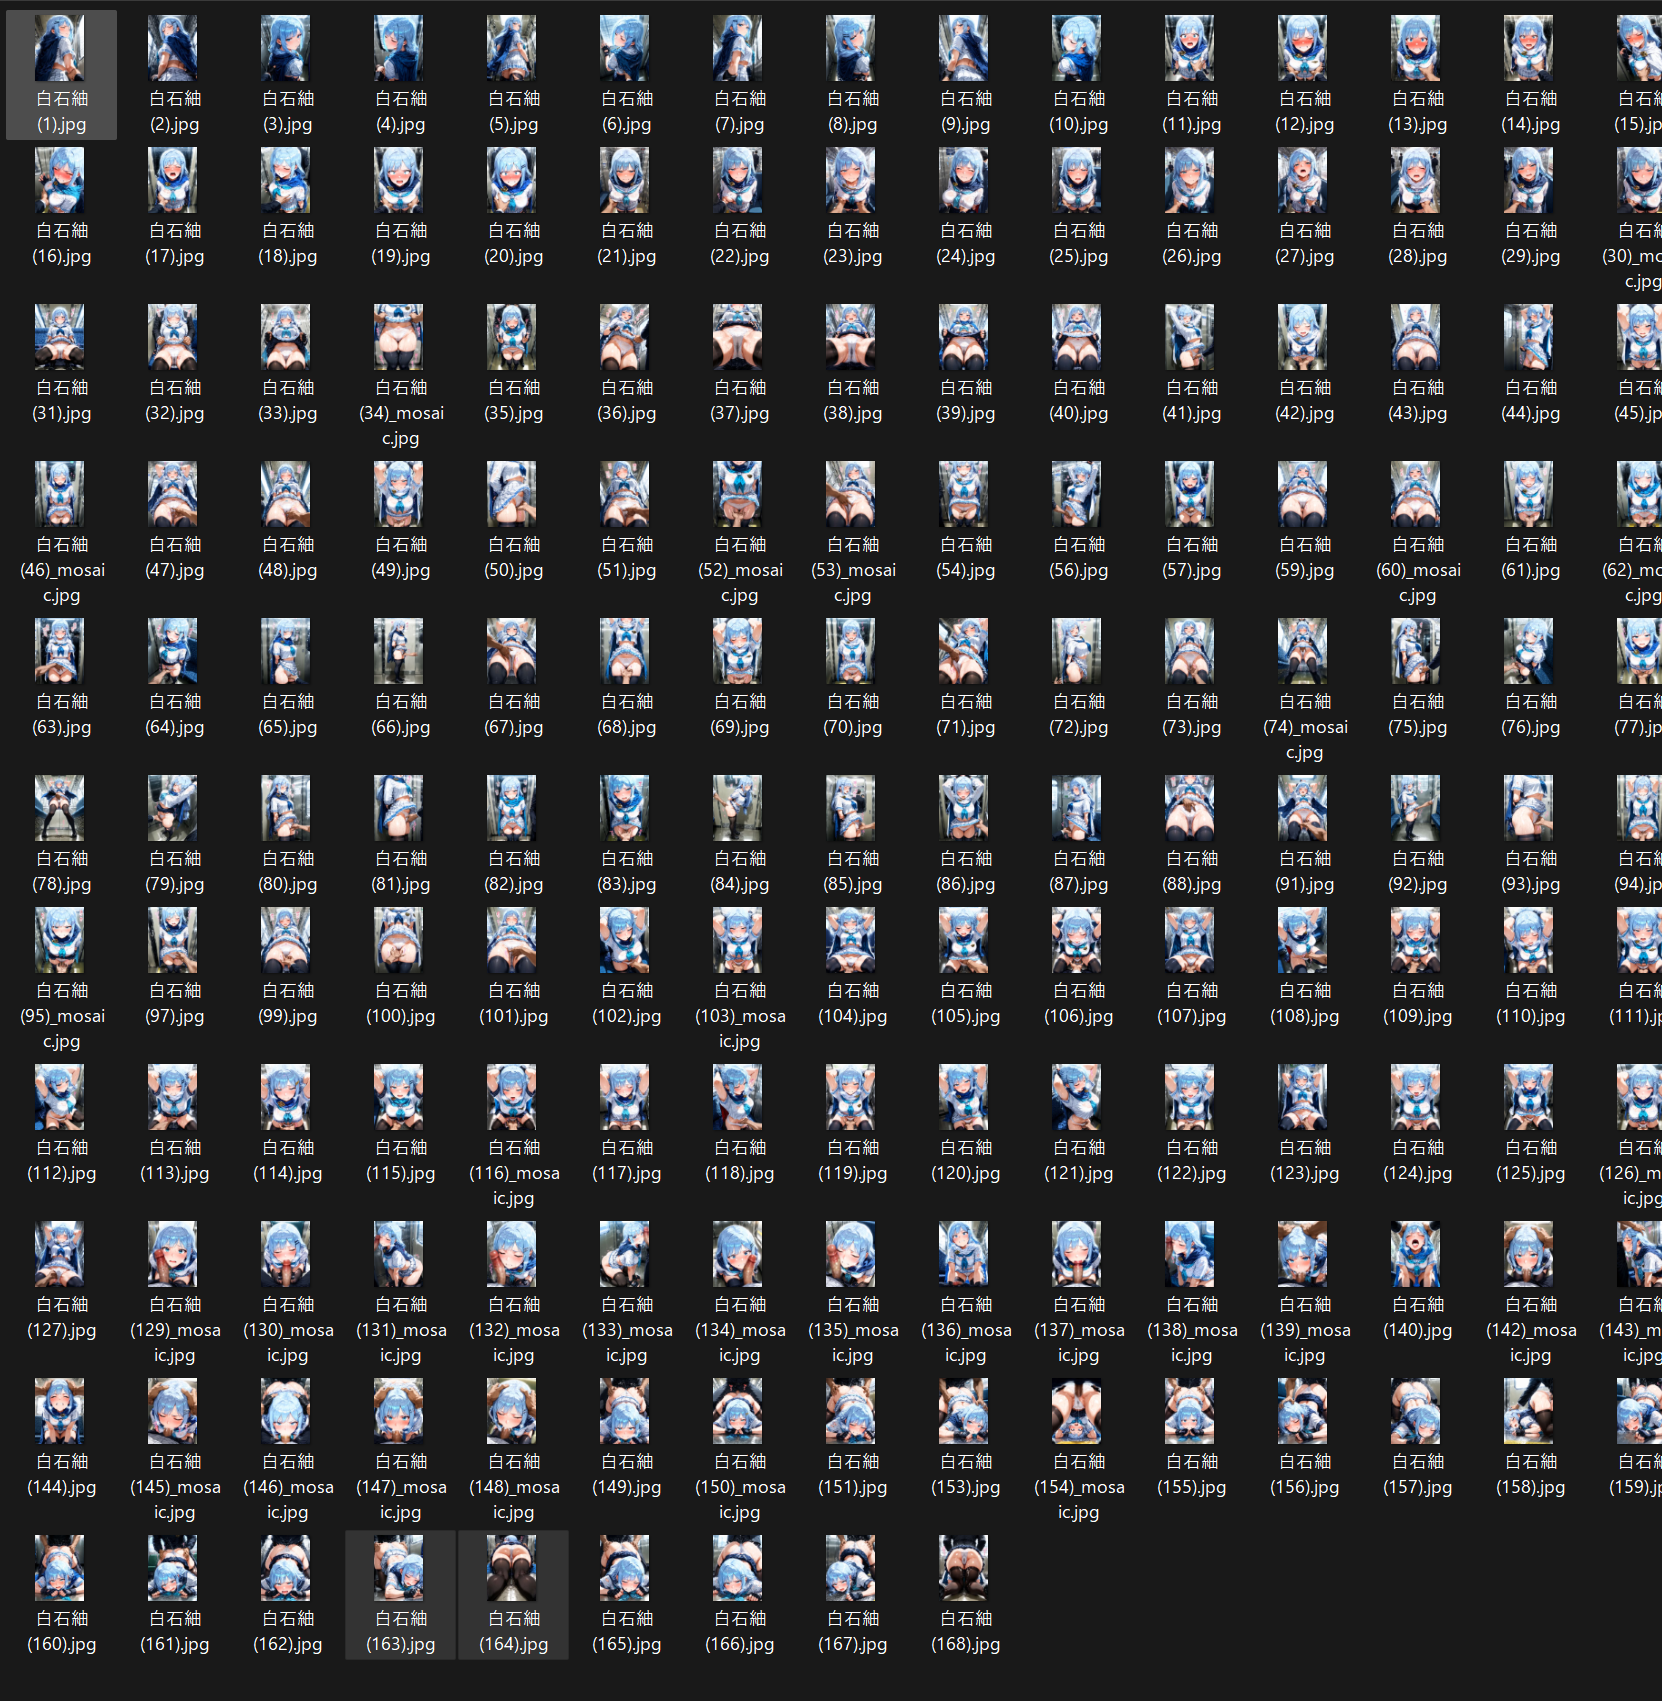Viewport: 1662px width, 1701px height.
Task: Click the file name 白石紬 (131)_mosaic.jpg
Action: 400,1329
